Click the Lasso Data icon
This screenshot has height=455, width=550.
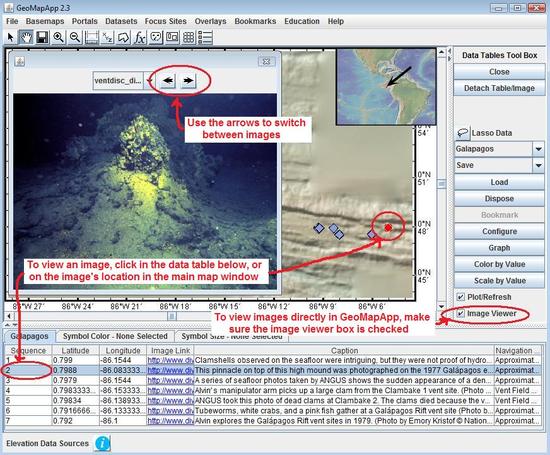click(x=462, y=133)
